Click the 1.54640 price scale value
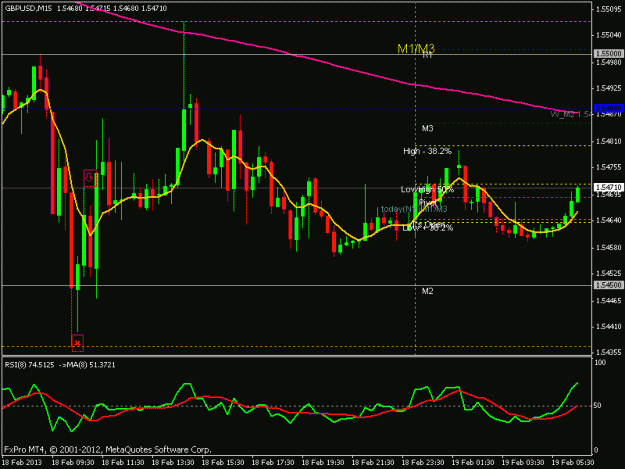This screenshot has width=625, height=469. pos(609,220)
